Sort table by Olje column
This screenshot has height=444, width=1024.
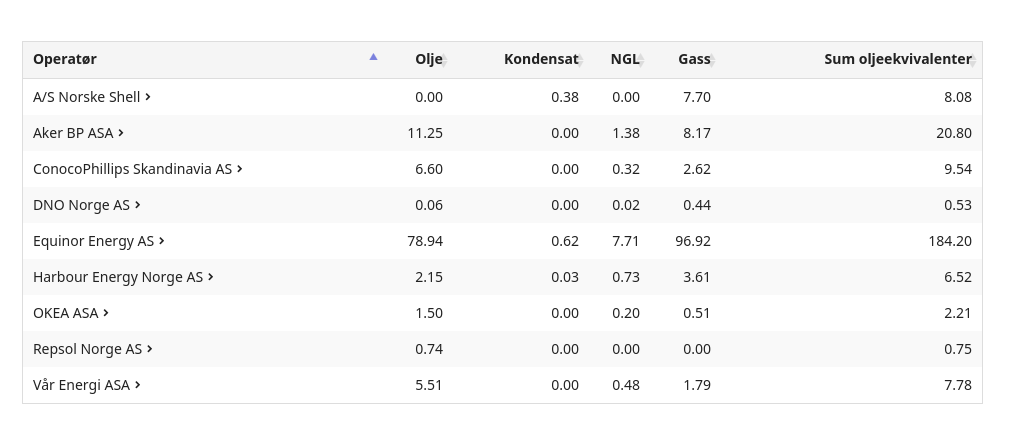point(429,59)
